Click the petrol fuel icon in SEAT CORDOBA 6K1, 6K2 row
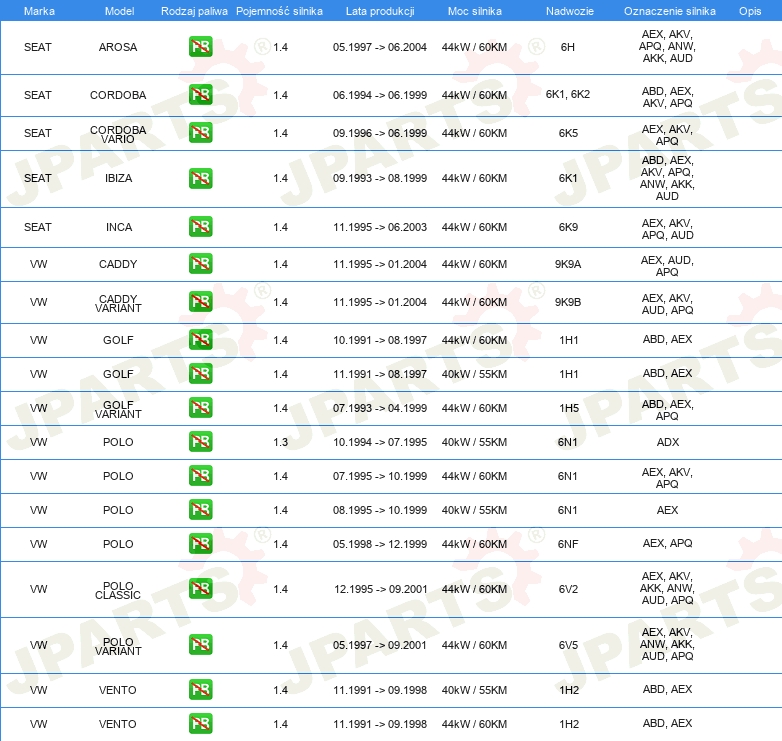 point(200,95)
